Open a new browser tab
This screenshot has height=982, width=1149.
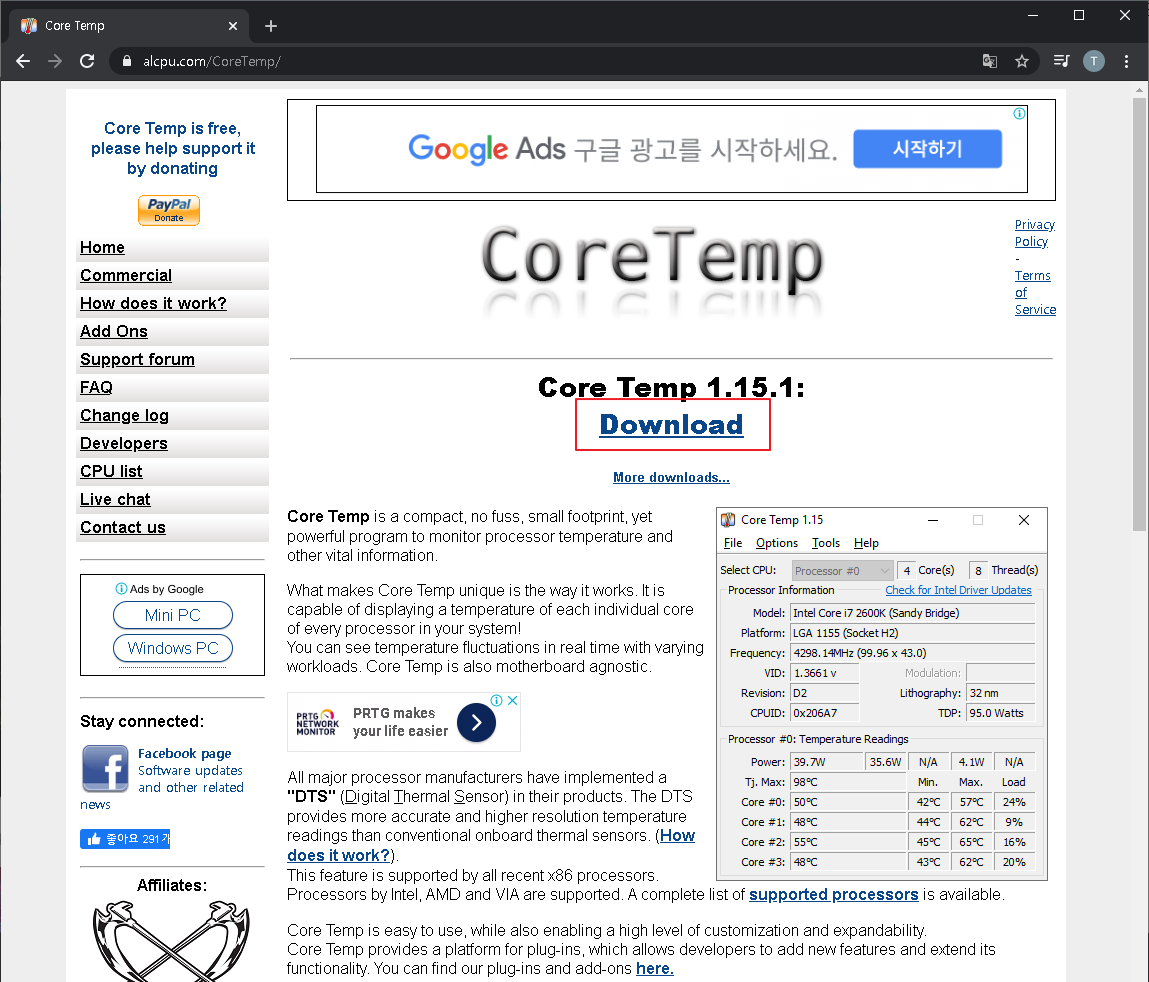coord(270,26)
